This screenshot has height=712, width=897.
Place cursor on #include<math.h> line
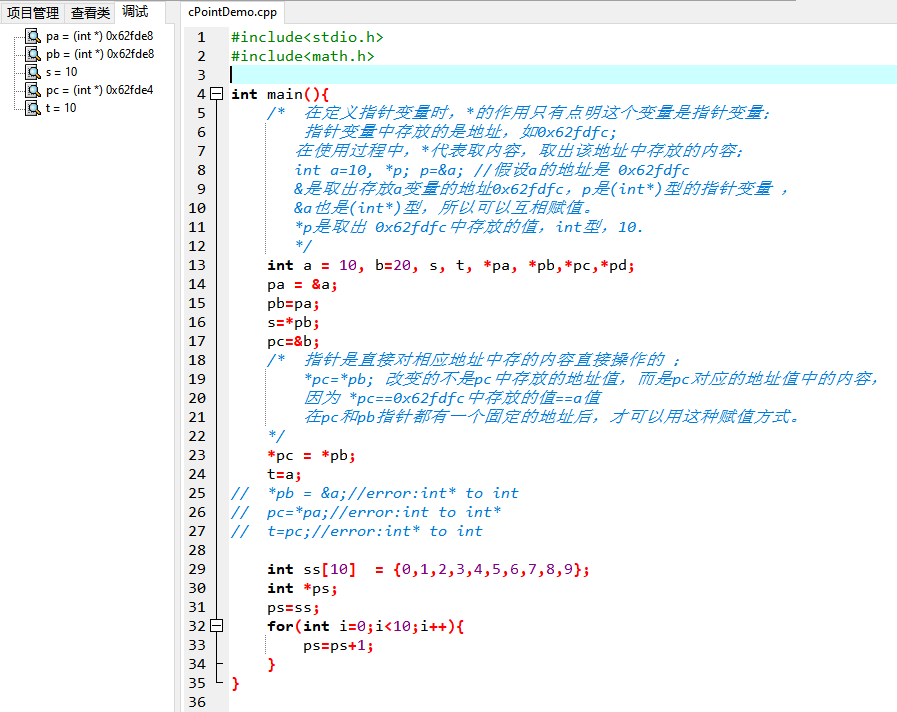(303, 56)
